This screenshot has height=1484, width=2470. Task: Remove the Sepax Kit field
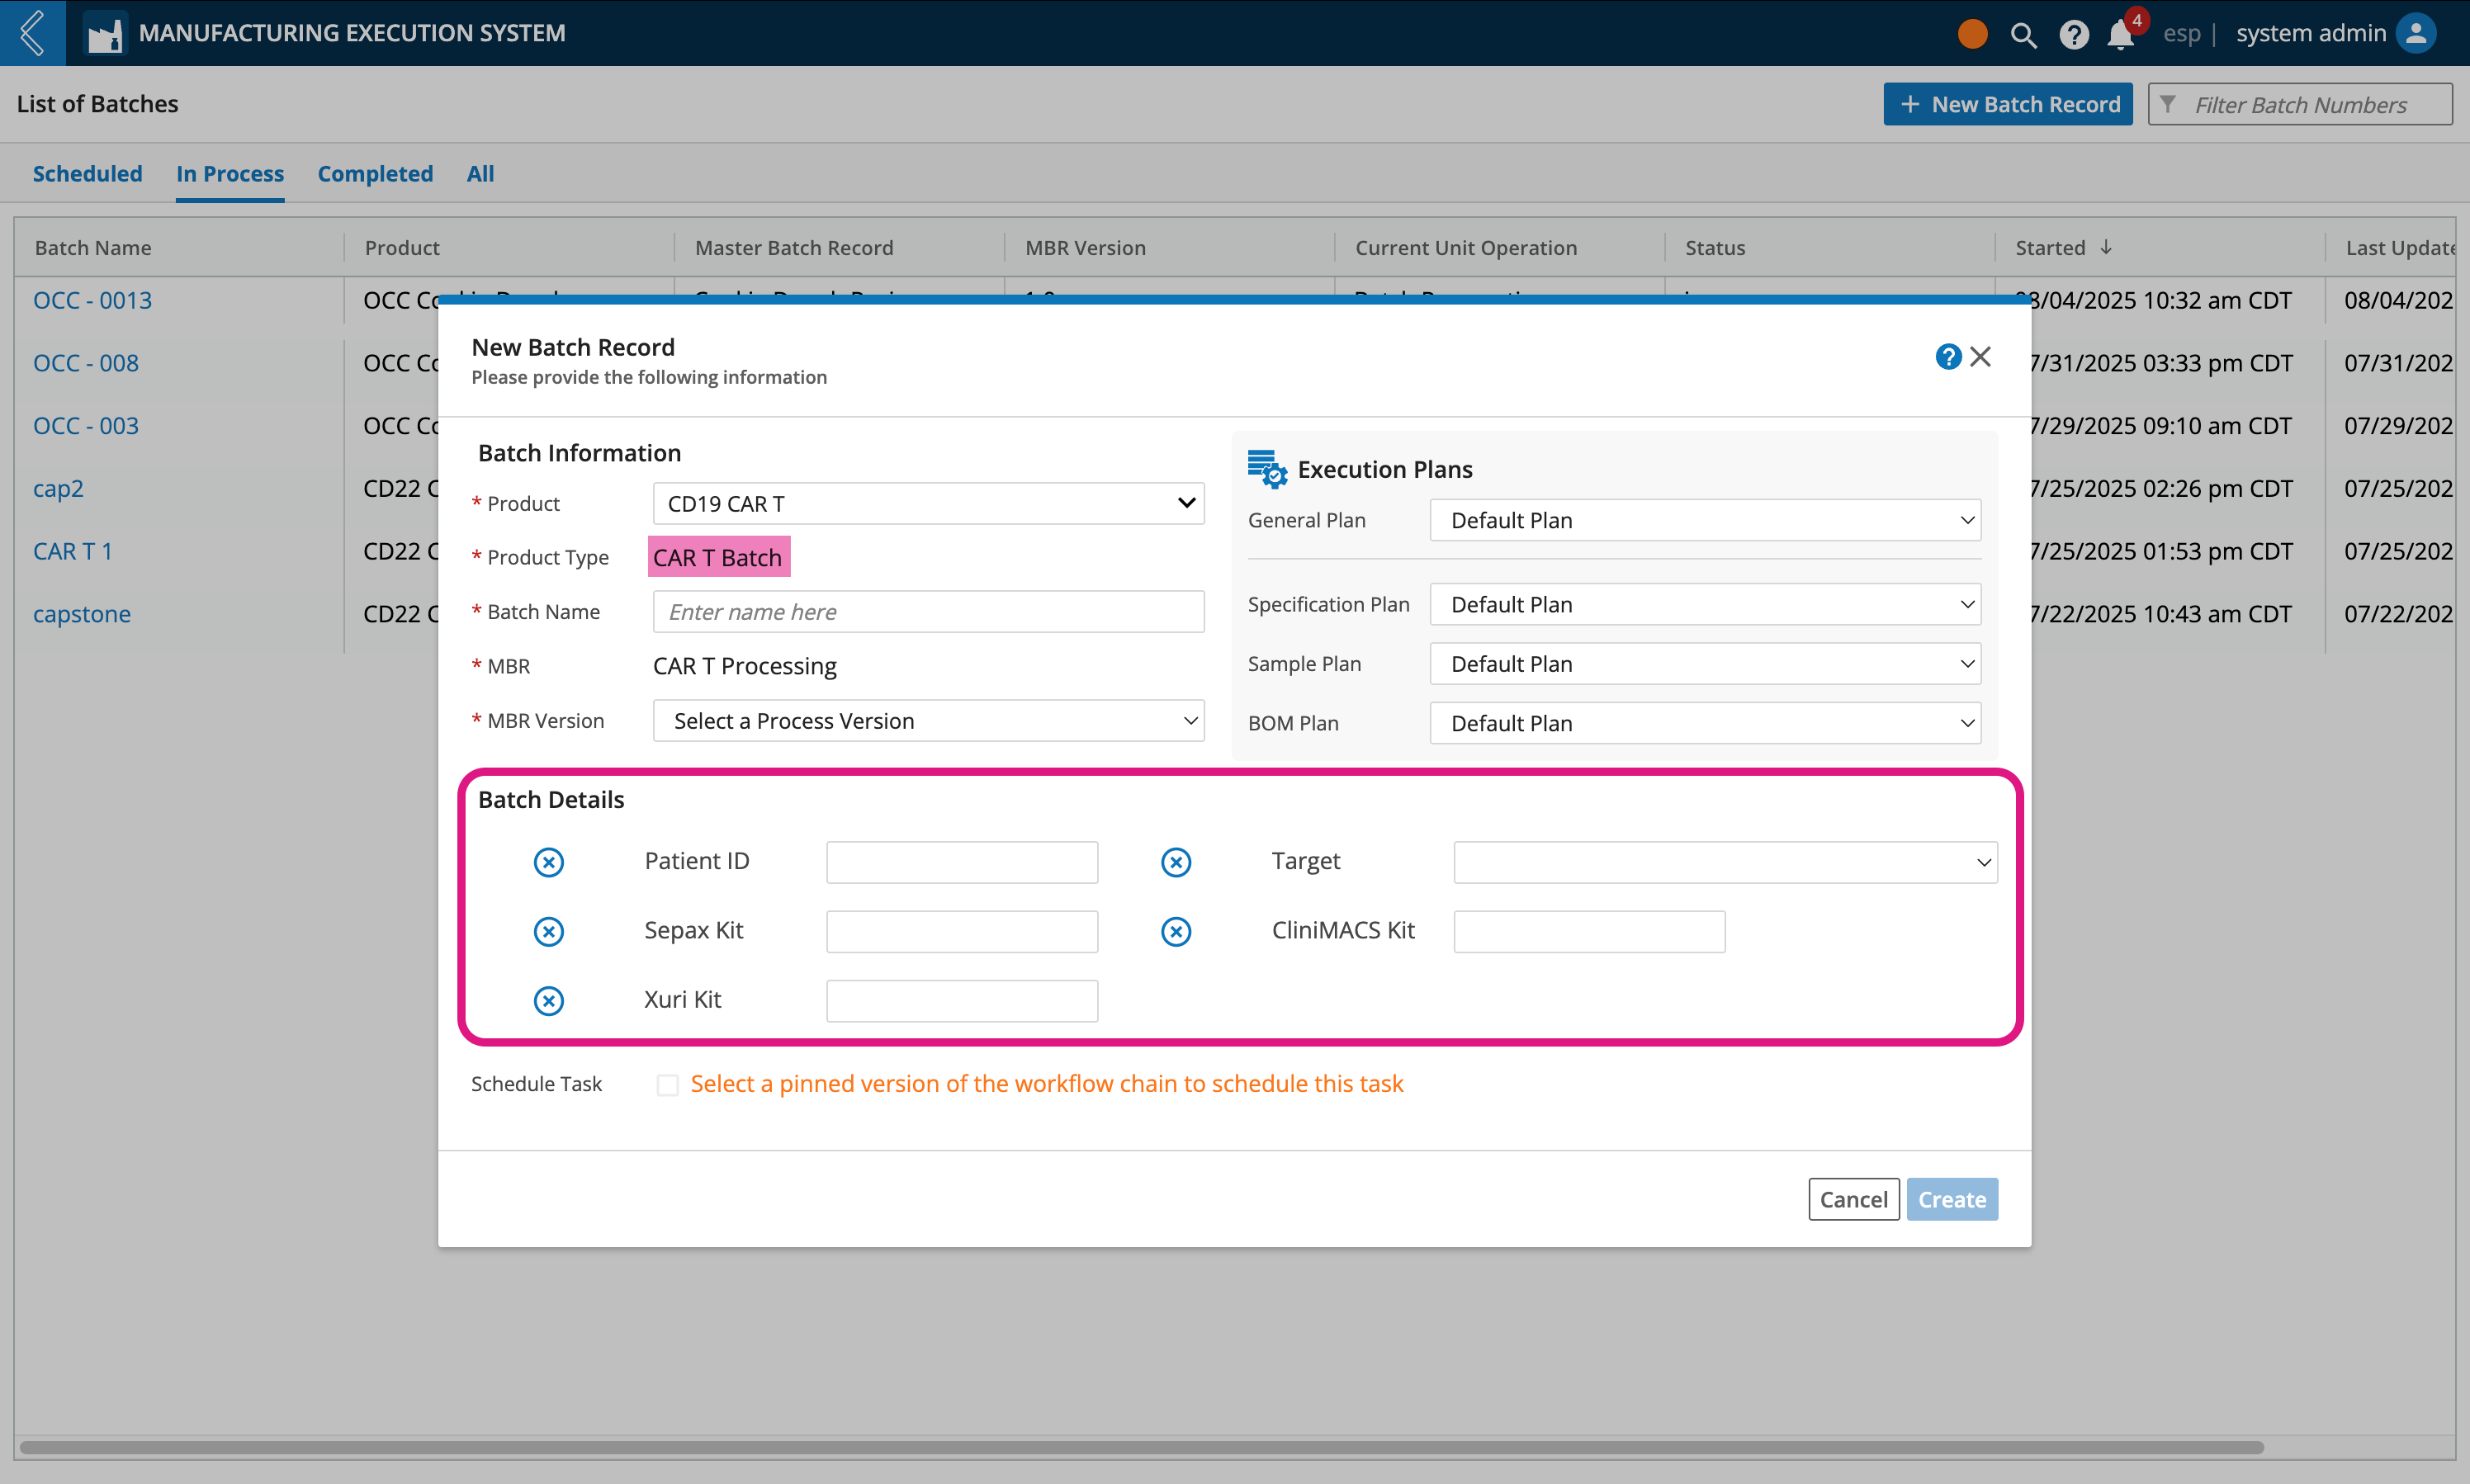(x=549, y=931)
